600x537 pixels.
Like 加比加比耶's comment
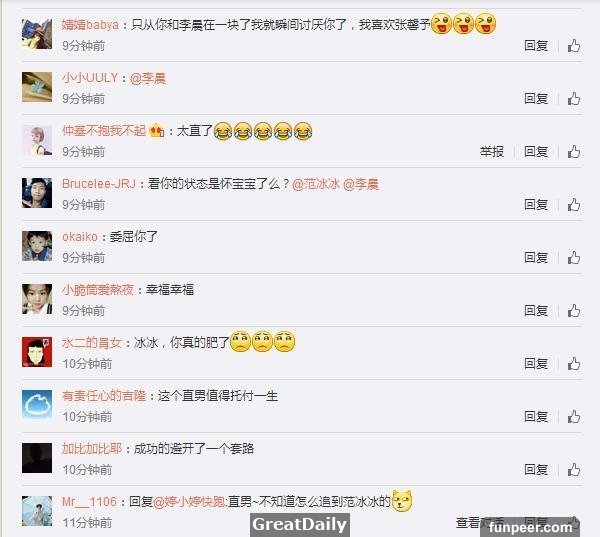(x=574, y=470)
